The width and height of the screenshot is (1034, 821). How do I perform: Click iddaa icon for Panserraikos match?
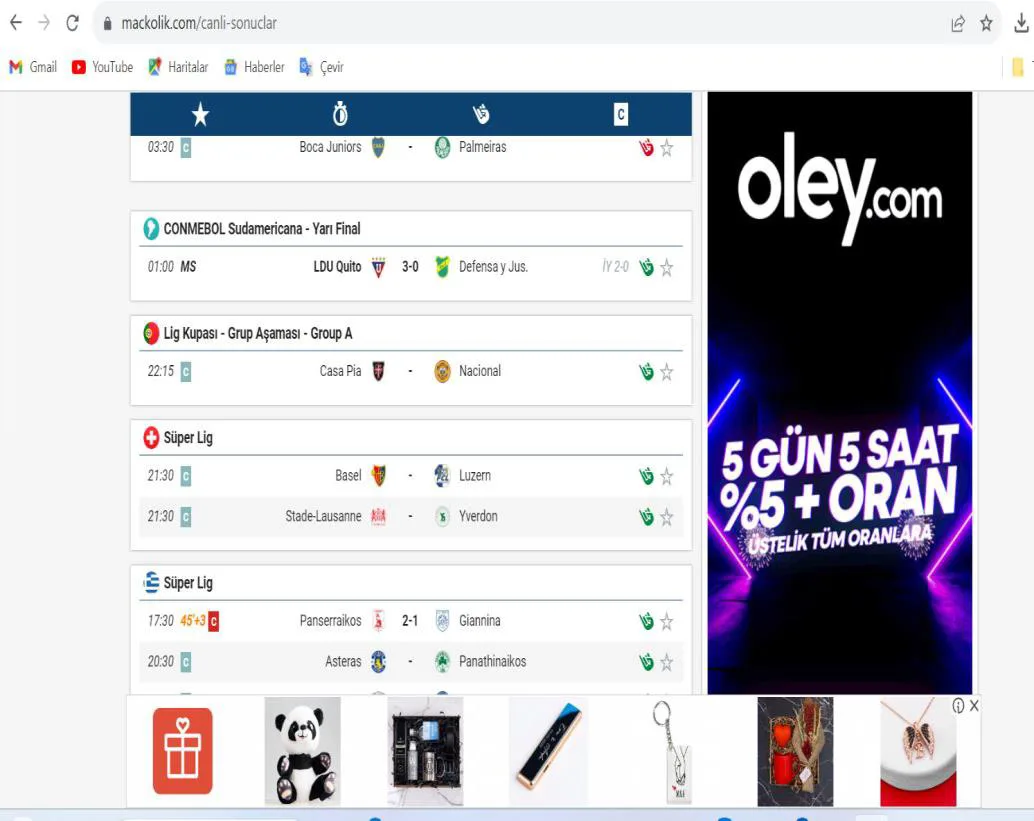[646, 621]
